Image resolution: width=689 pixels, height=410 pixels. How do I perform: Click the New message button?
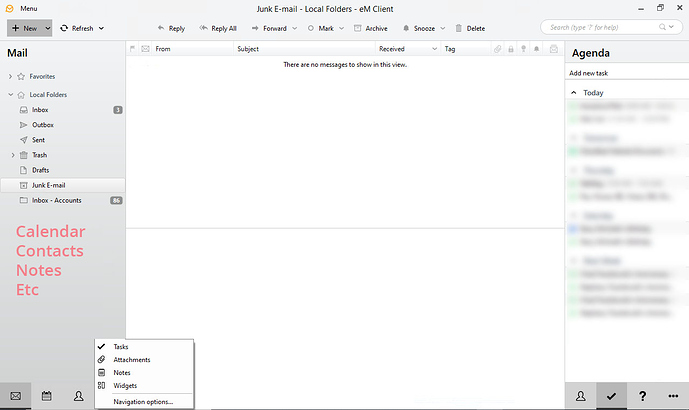click(x=25, y=28)
